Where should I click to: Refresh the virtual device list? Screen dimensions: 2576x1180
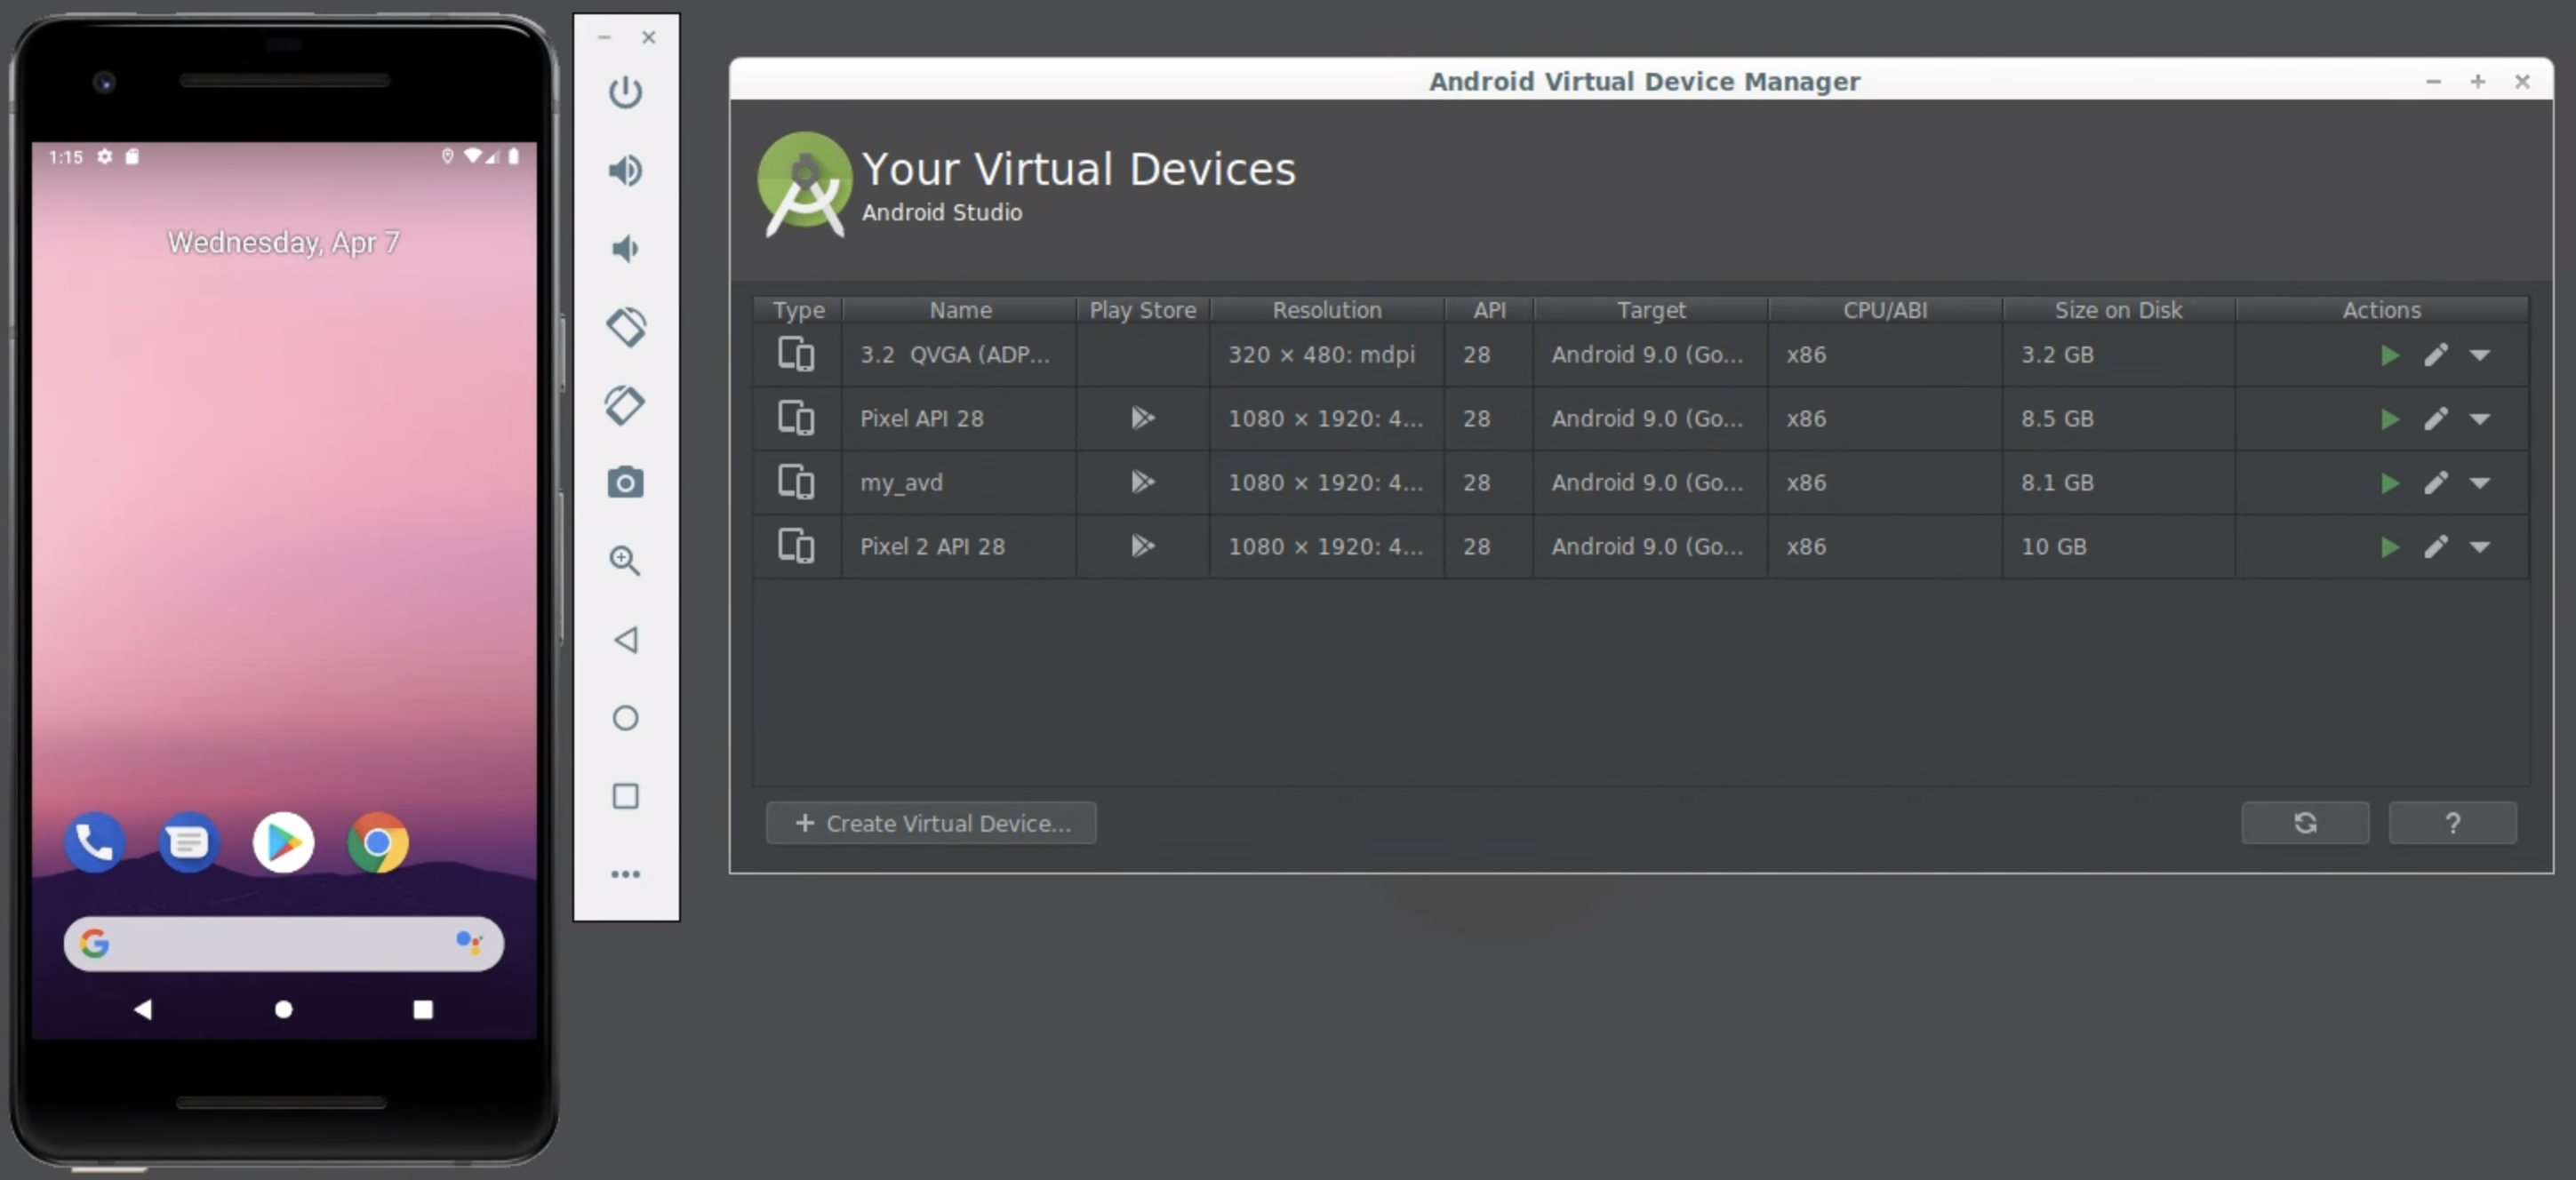pos(2304,823)
